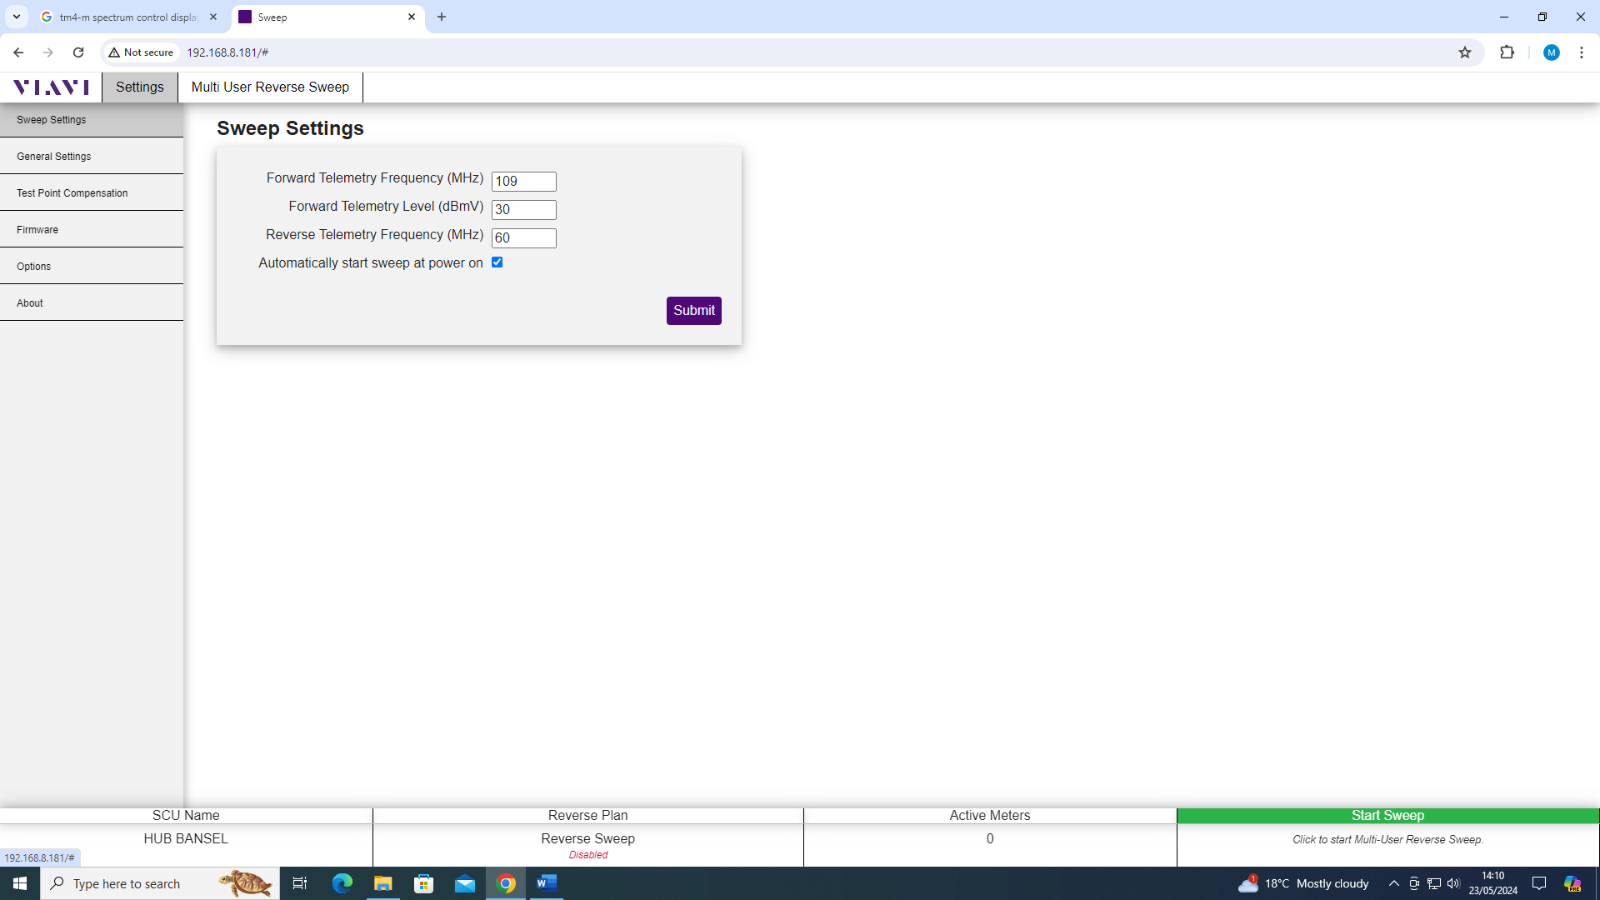This screenshot has width=1600, height=900.
Task: Bookmark this page with the star icon
Action: coord(1464,52)
